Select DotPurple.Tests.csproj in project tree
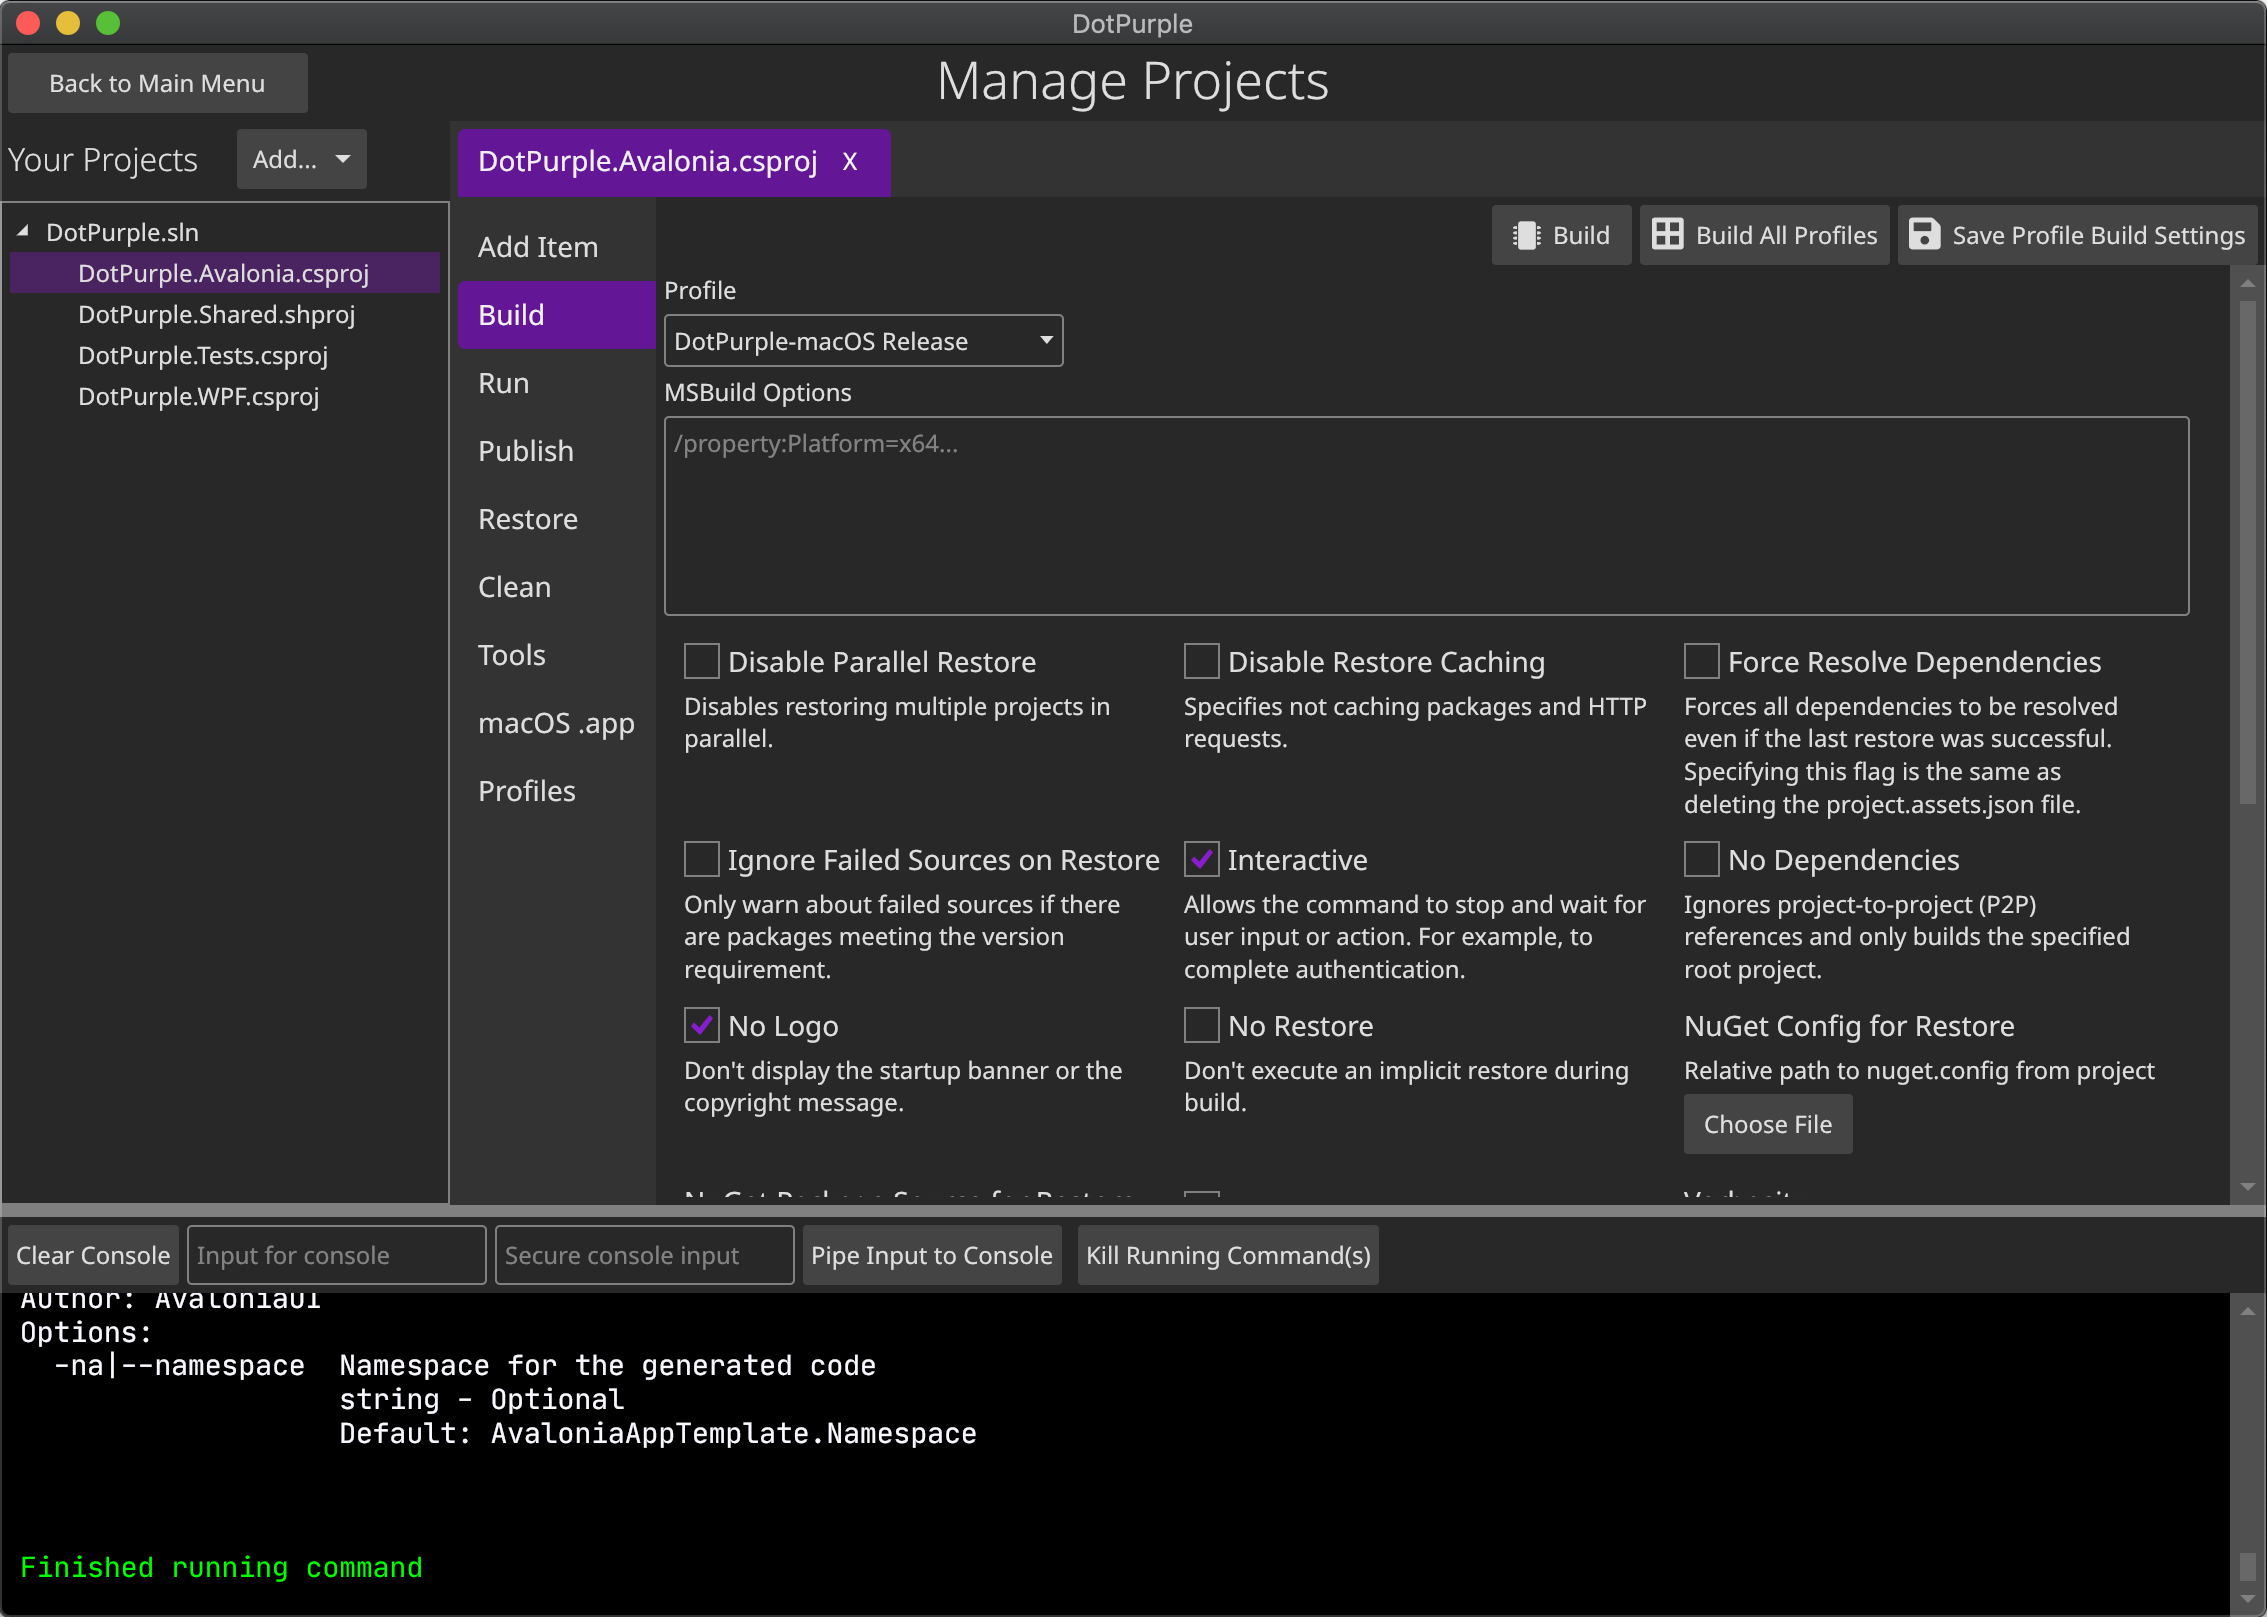Viewport: 2267px width, 1617px height. click(203, 355)
